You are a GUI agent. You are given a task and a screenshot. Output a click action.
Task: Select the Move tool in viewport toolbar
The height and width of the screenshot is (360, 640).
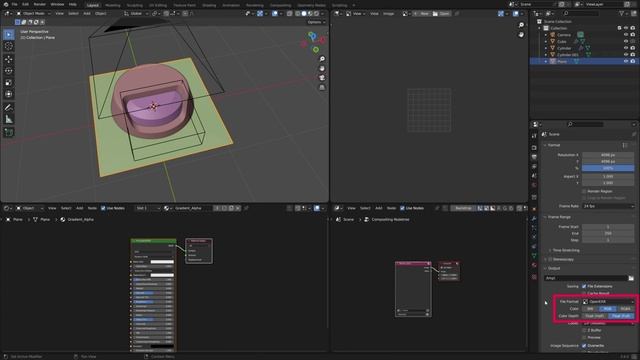pyautogui.click(x=9, y=60)
